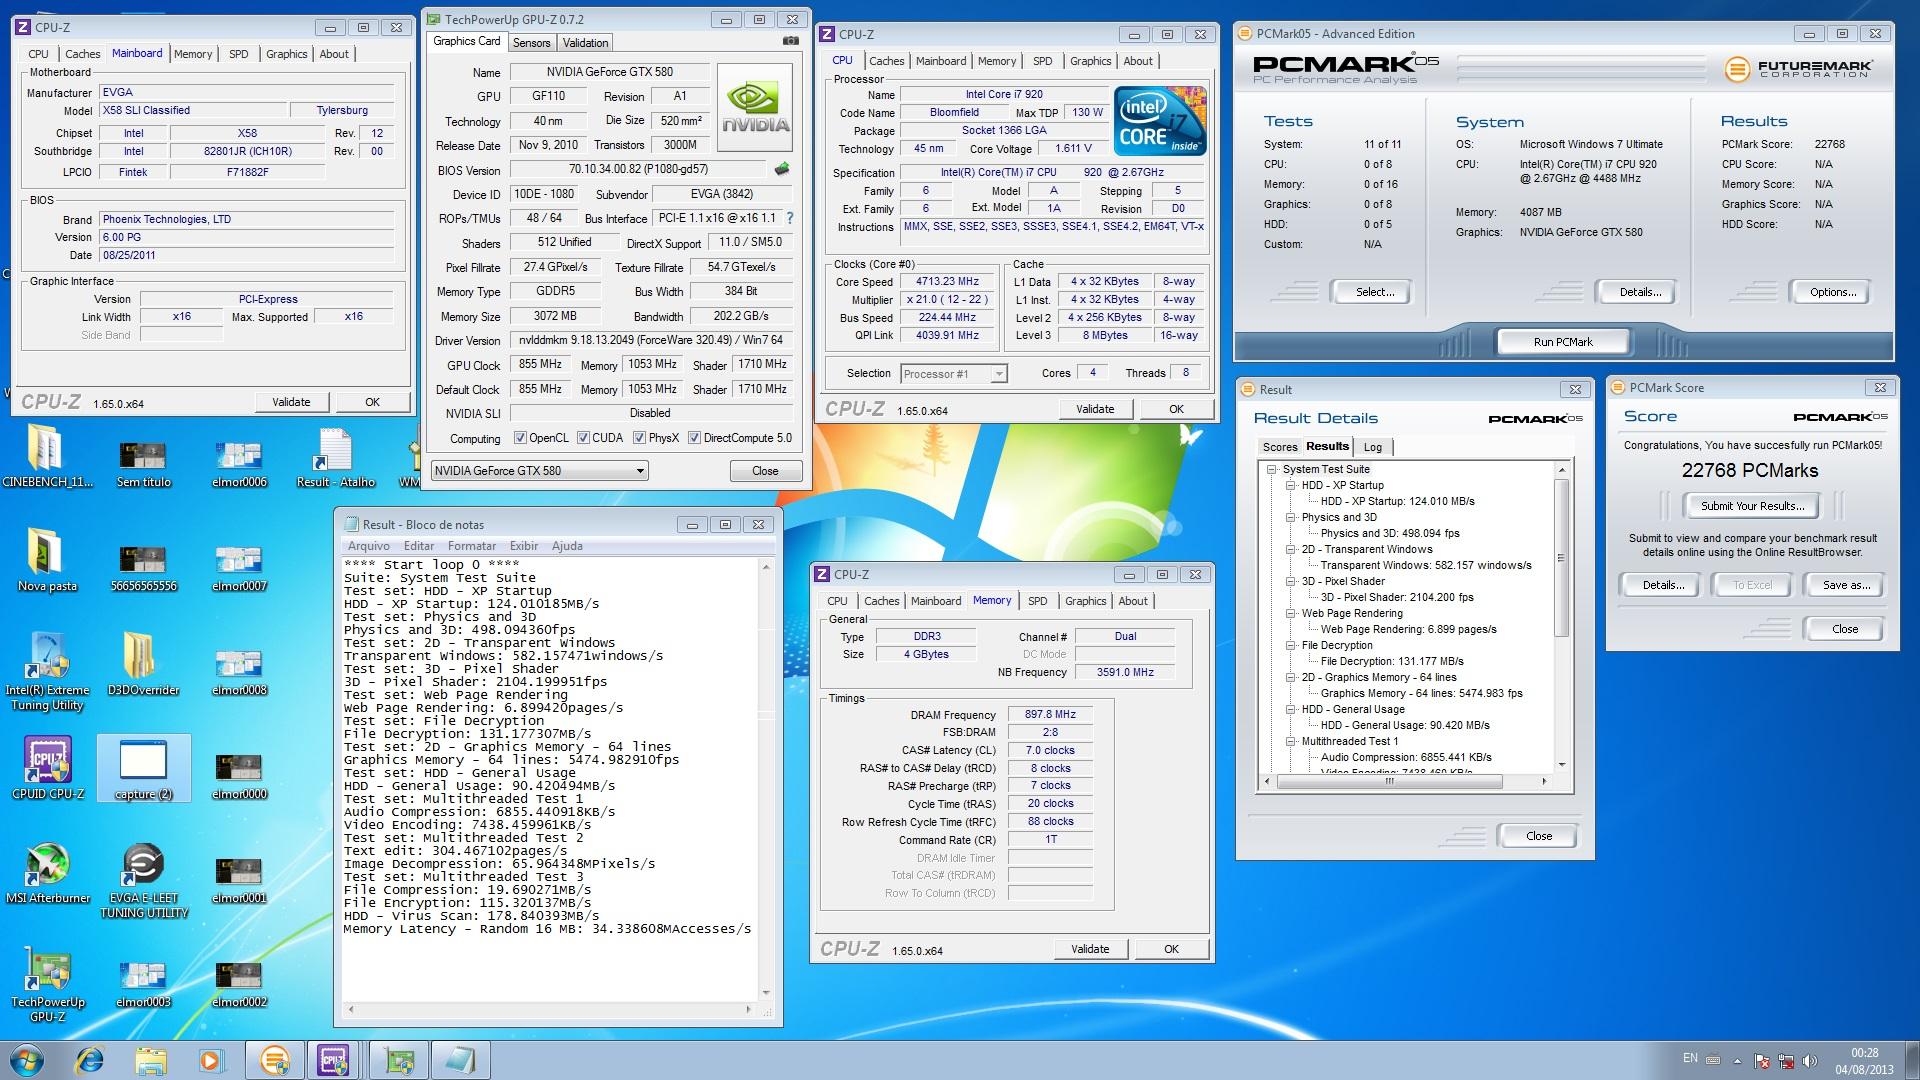Click the Result Details vertical scrollbar thumb
The image size is (1920, 1080).
coord(1561,558)
